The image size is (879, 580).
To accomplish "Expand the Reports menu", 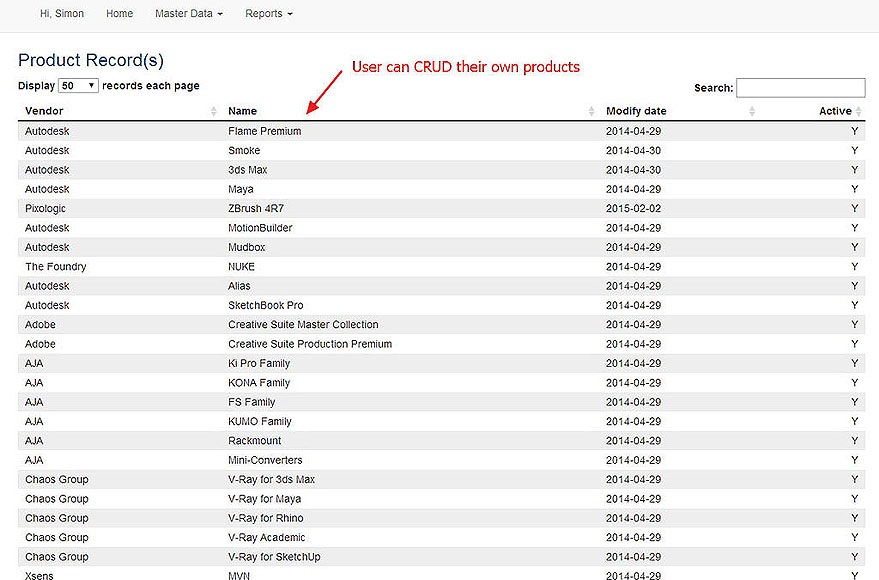I will click(269, 13).
